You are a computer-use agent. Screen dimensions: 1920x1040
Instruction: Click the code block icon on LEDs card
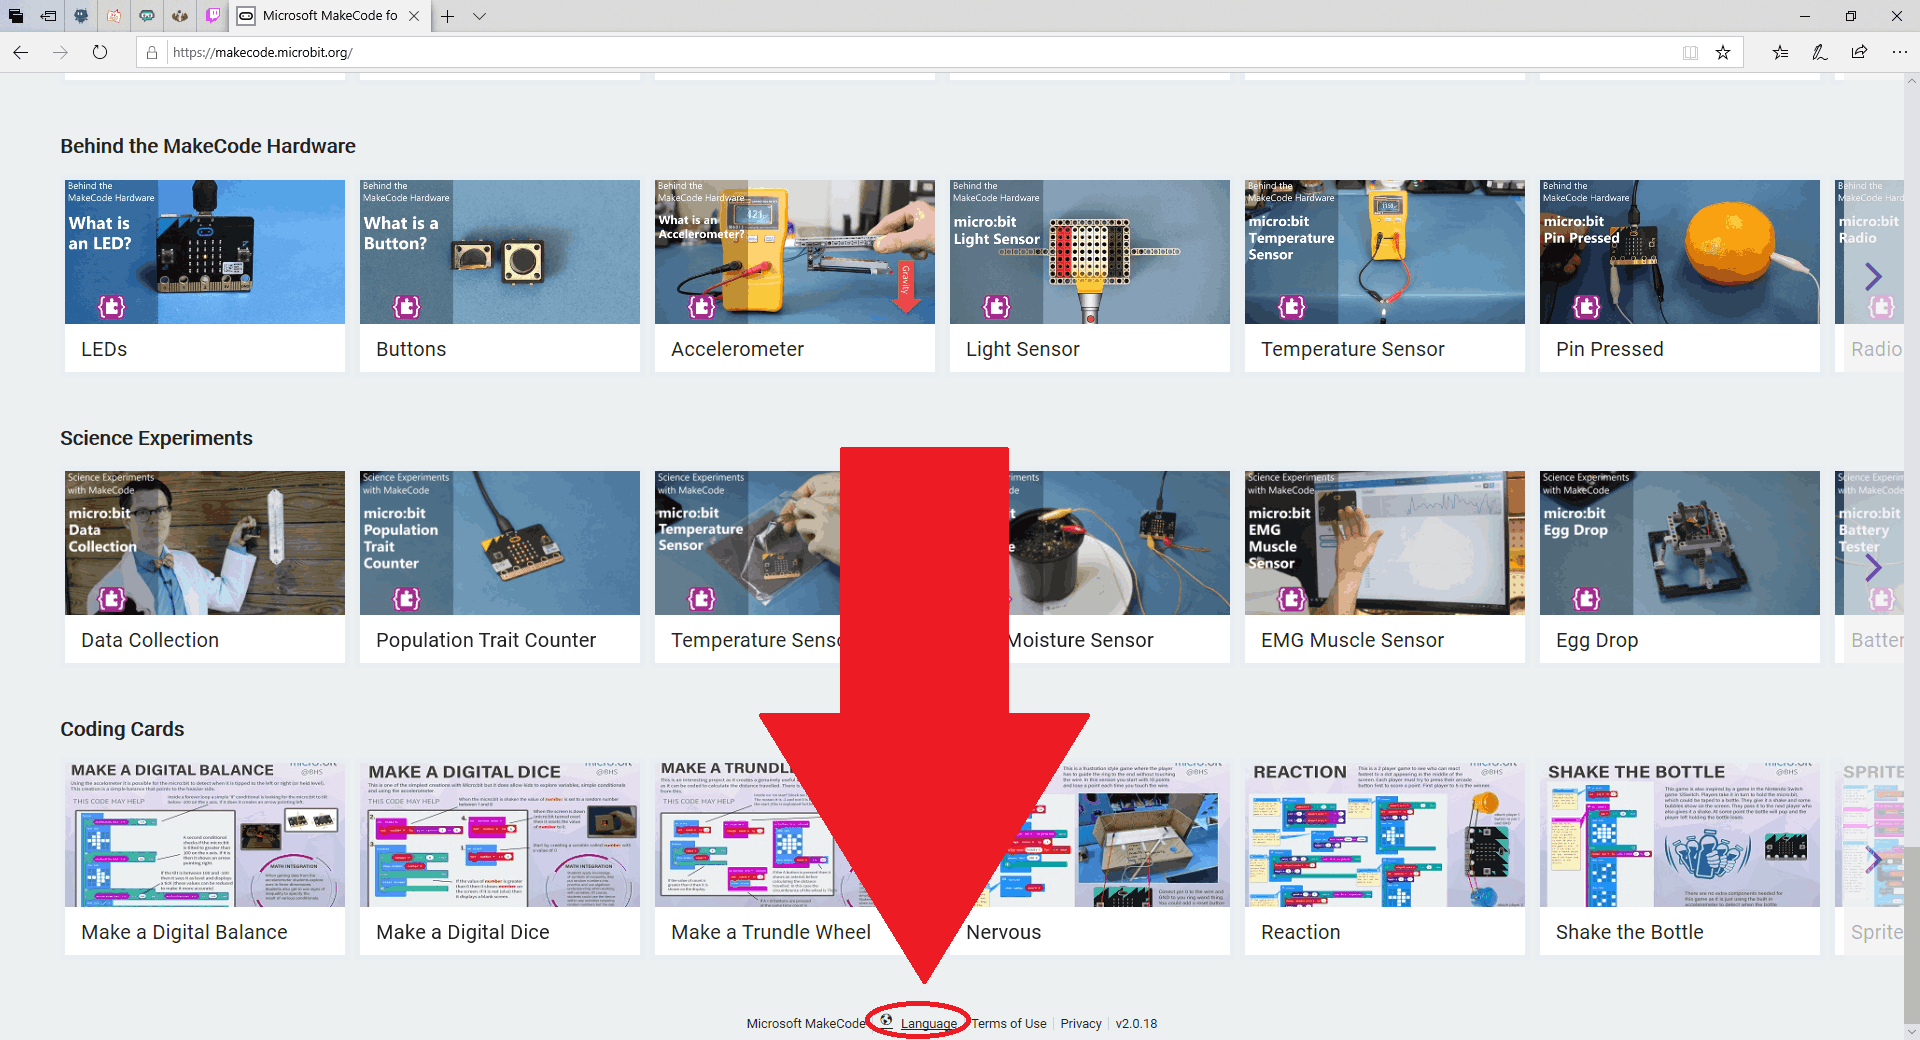[x=112, y=307]
